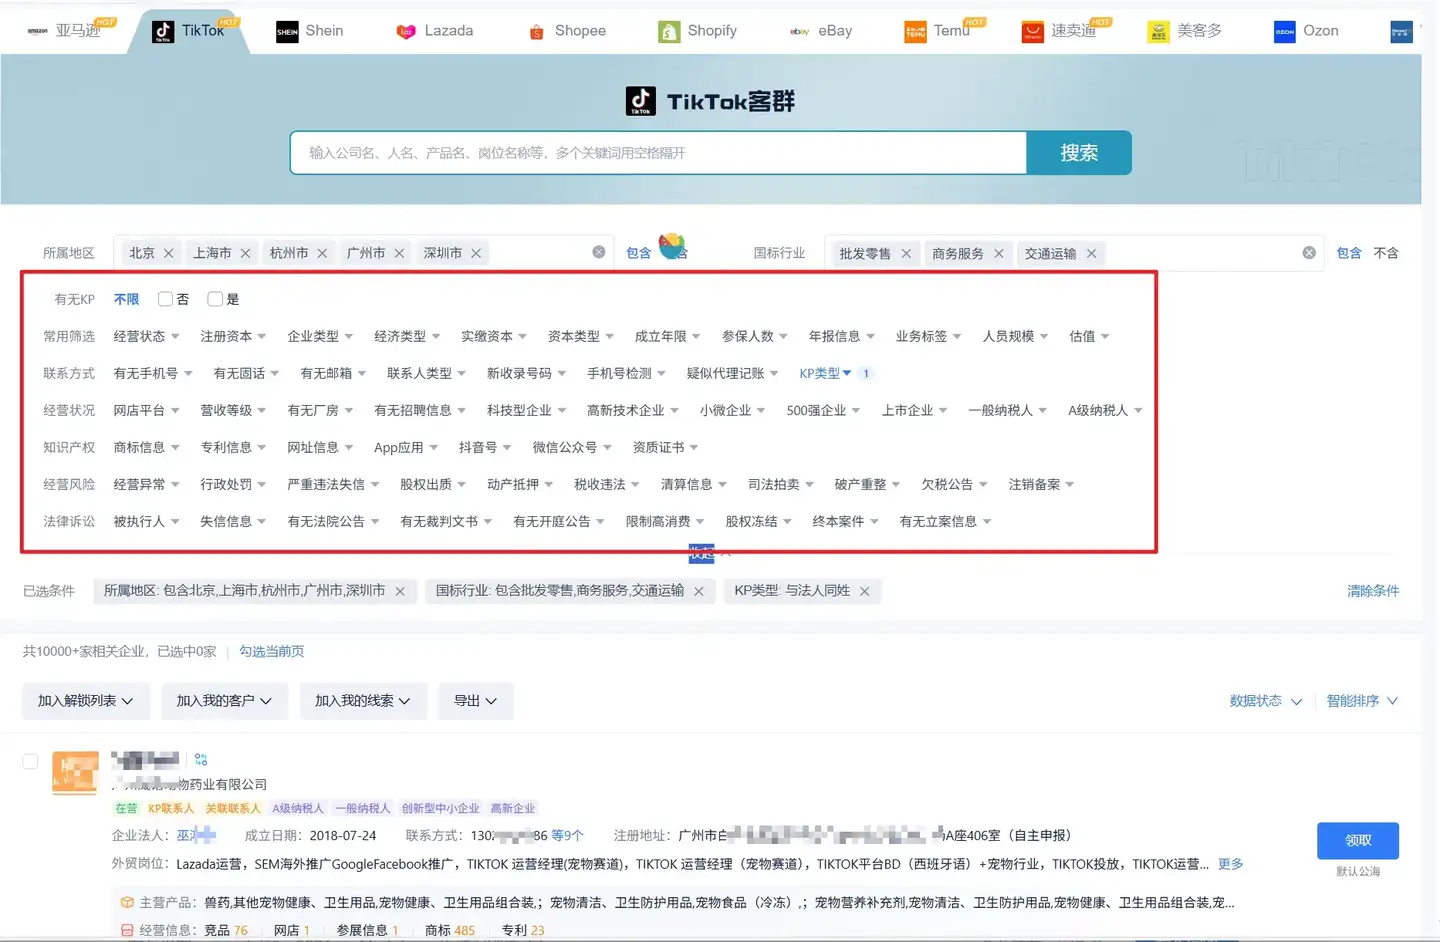The image size is (1440, 942).
Task: Open the 导出 export menu
Action: [476, 701]
